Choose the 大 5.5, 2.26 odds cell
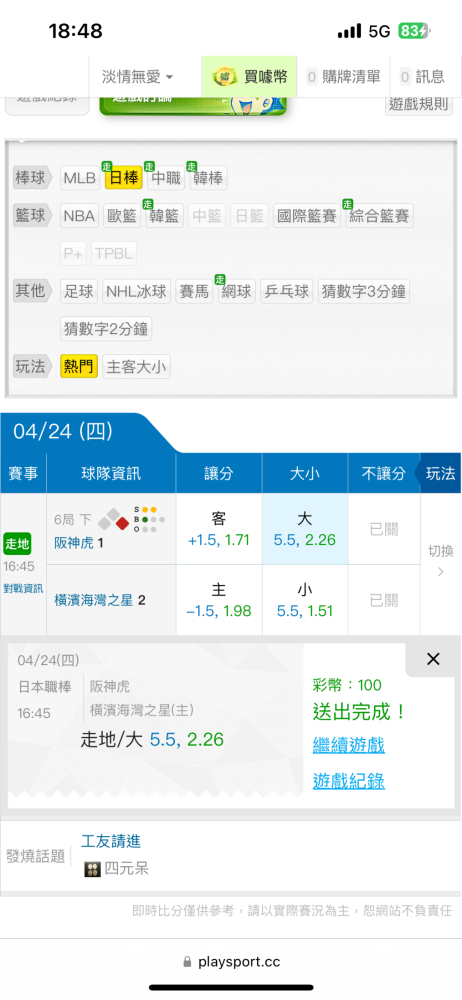This screenshot has height=1000, width=462. tap(304, 529)
